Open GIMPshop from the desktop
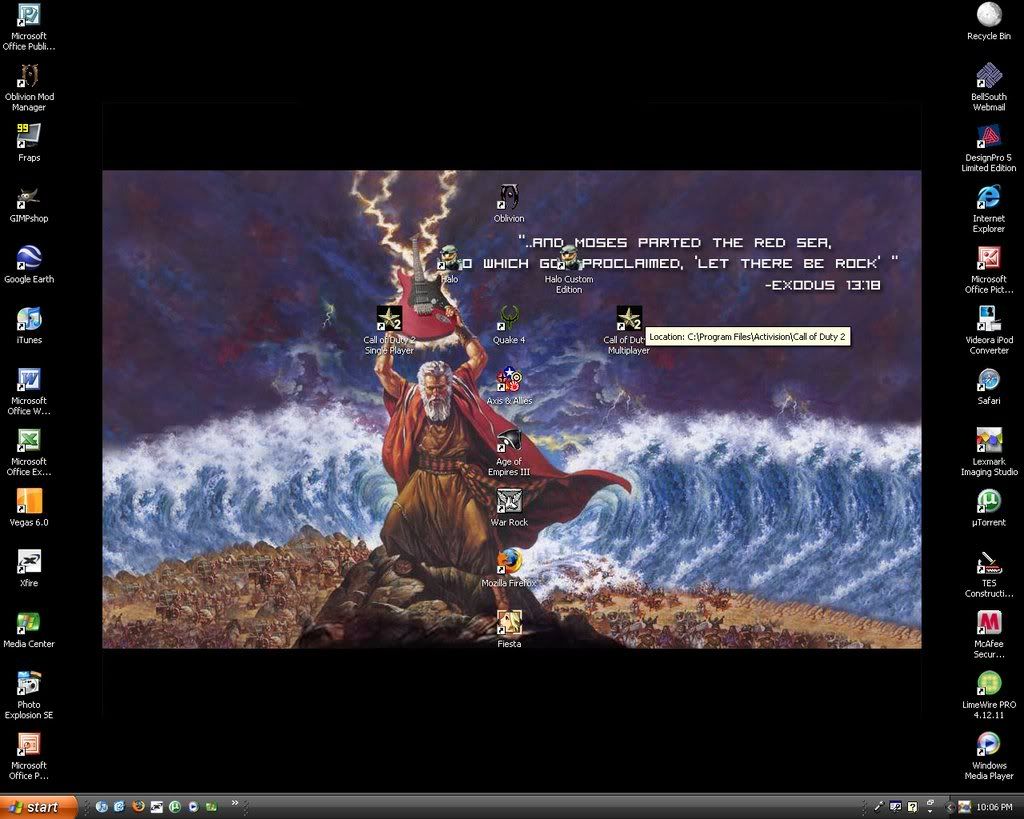Image resolution: width=1024 pixels, height=819 pixels. [29, 204]
